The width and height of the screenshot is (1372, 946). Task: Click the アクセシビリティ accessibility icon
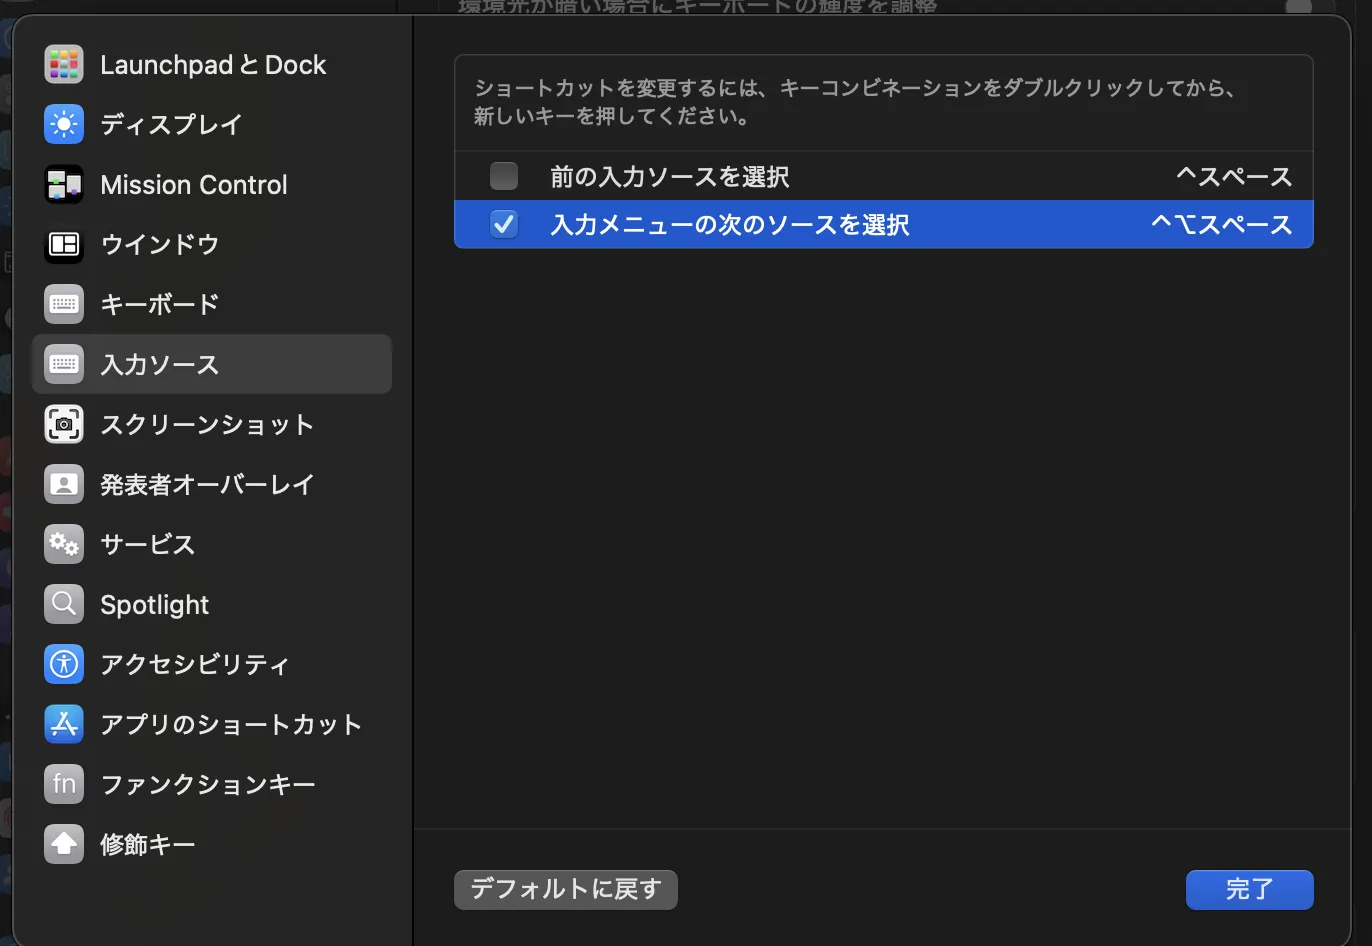(63, 664)
